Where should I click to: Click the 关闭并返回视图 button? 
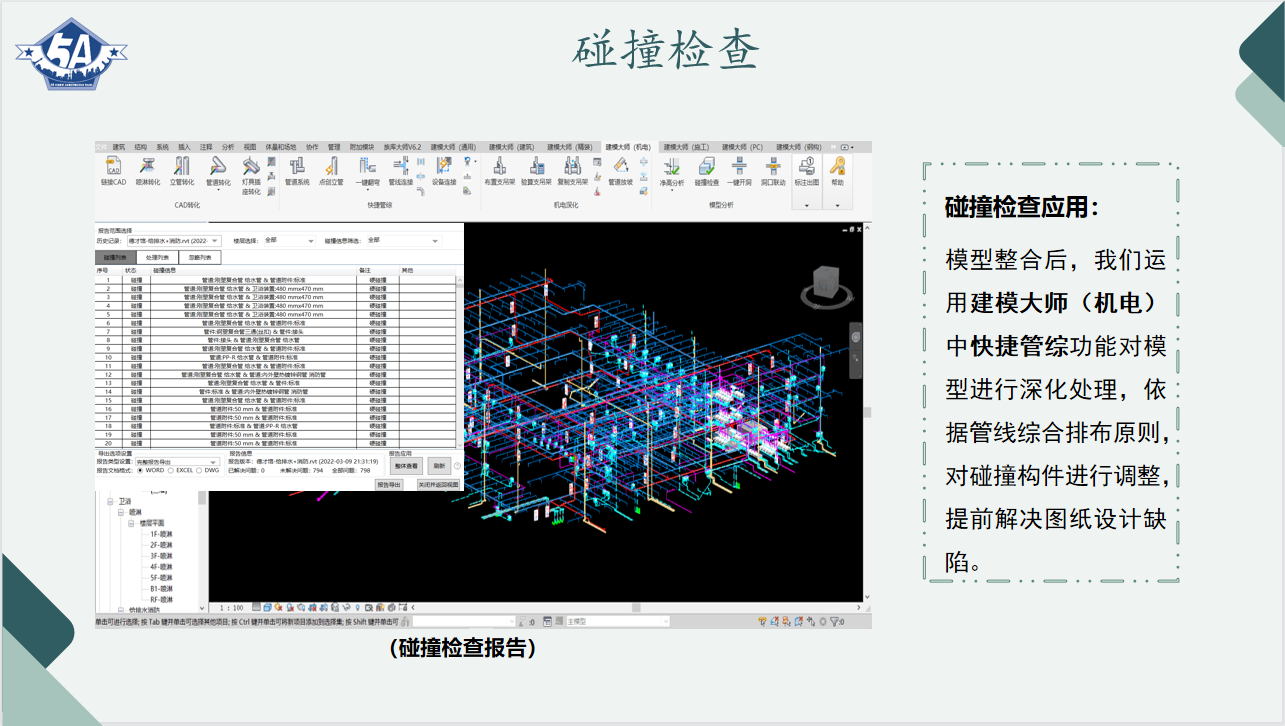438,484
